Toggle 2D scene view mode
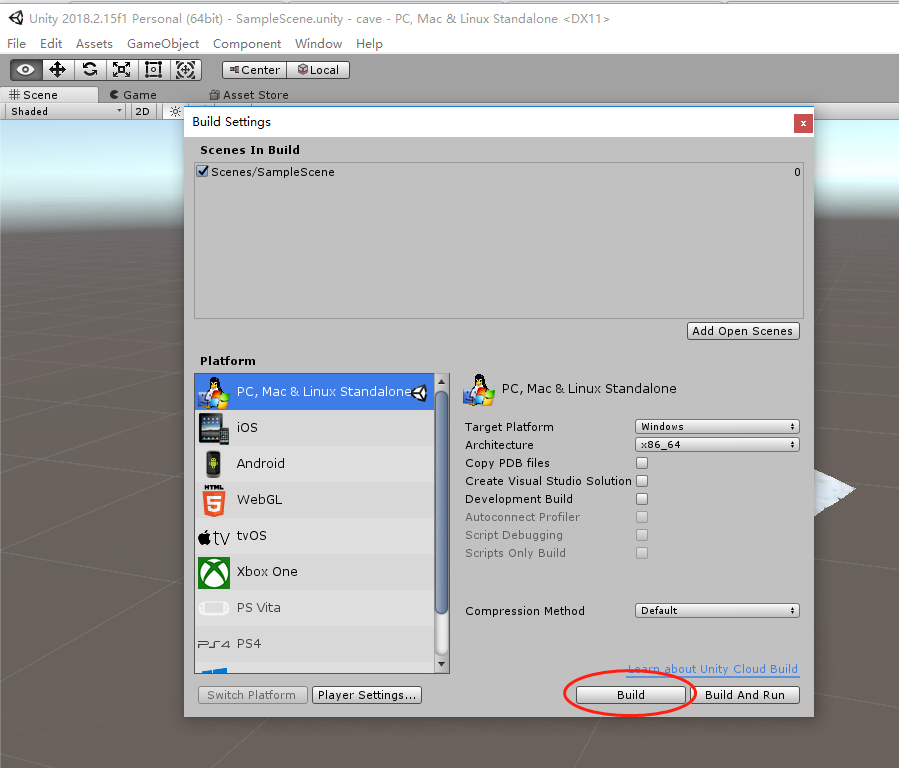 click(x=142, y=111)
